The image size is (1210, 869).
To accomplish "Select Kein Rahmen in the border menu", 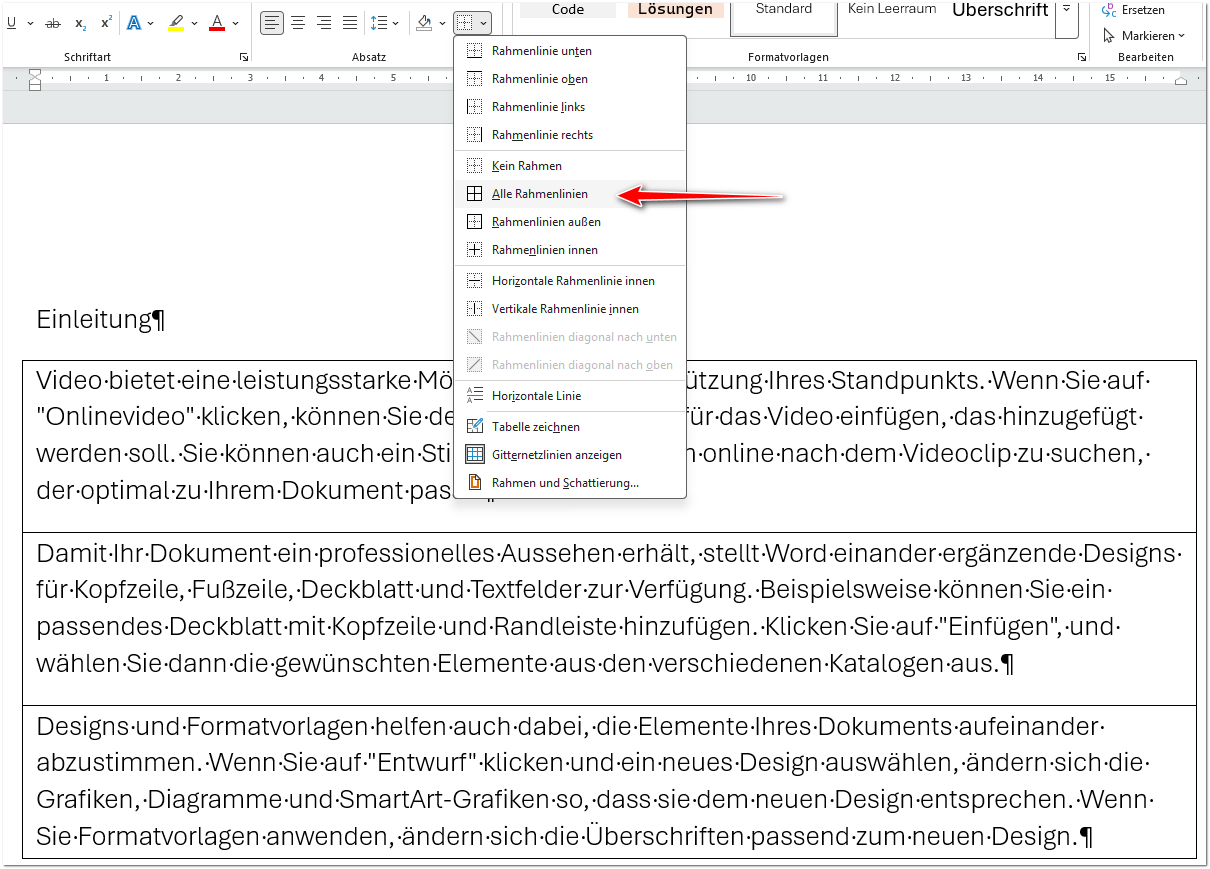I will tap(526, 166).
